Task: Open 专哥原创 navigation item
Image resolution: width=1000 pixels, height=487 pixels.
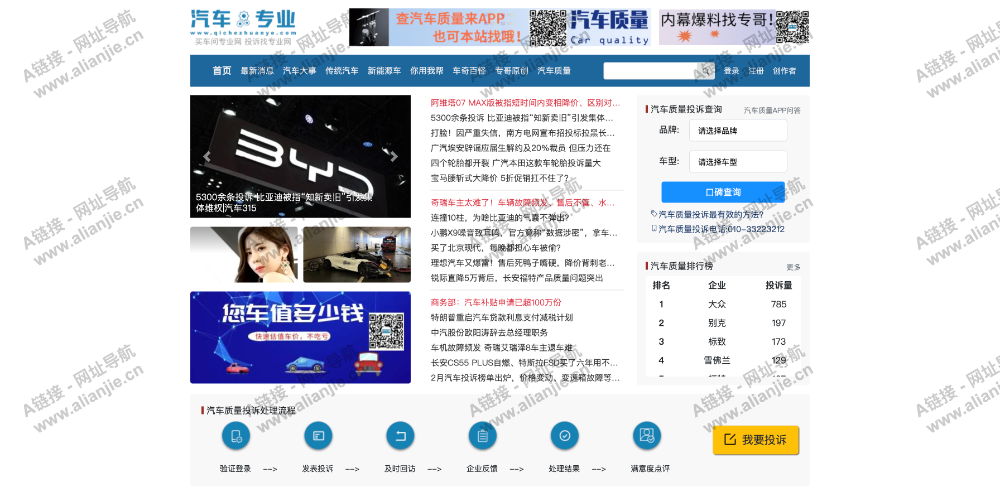Action: (x=511, y=71)
